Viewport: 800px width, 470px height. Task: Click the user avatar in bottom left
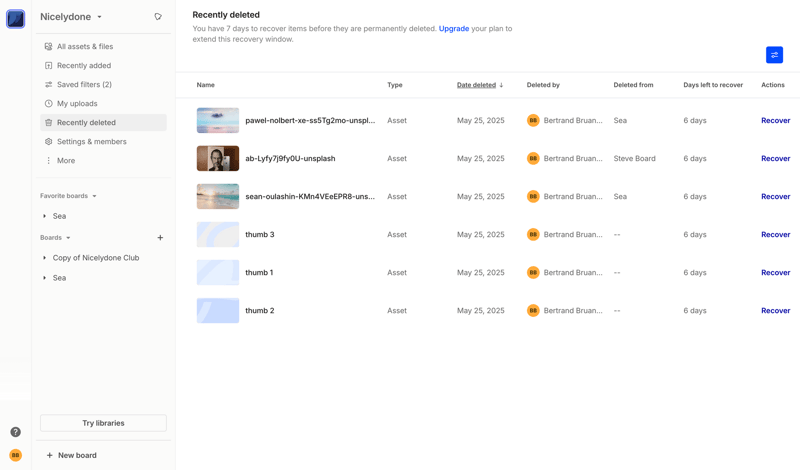15,455
